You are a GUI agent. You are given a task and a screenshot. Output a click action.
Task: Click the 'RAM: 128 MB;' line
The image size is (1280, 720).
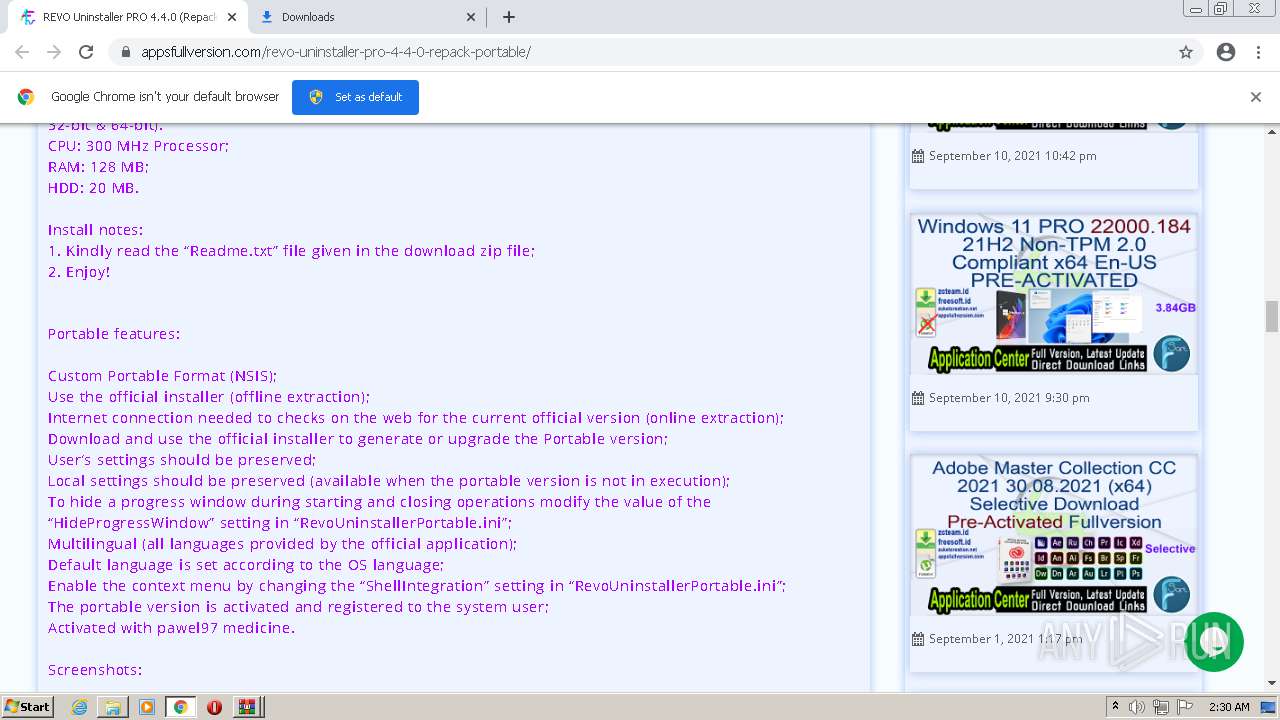(98, 167)
